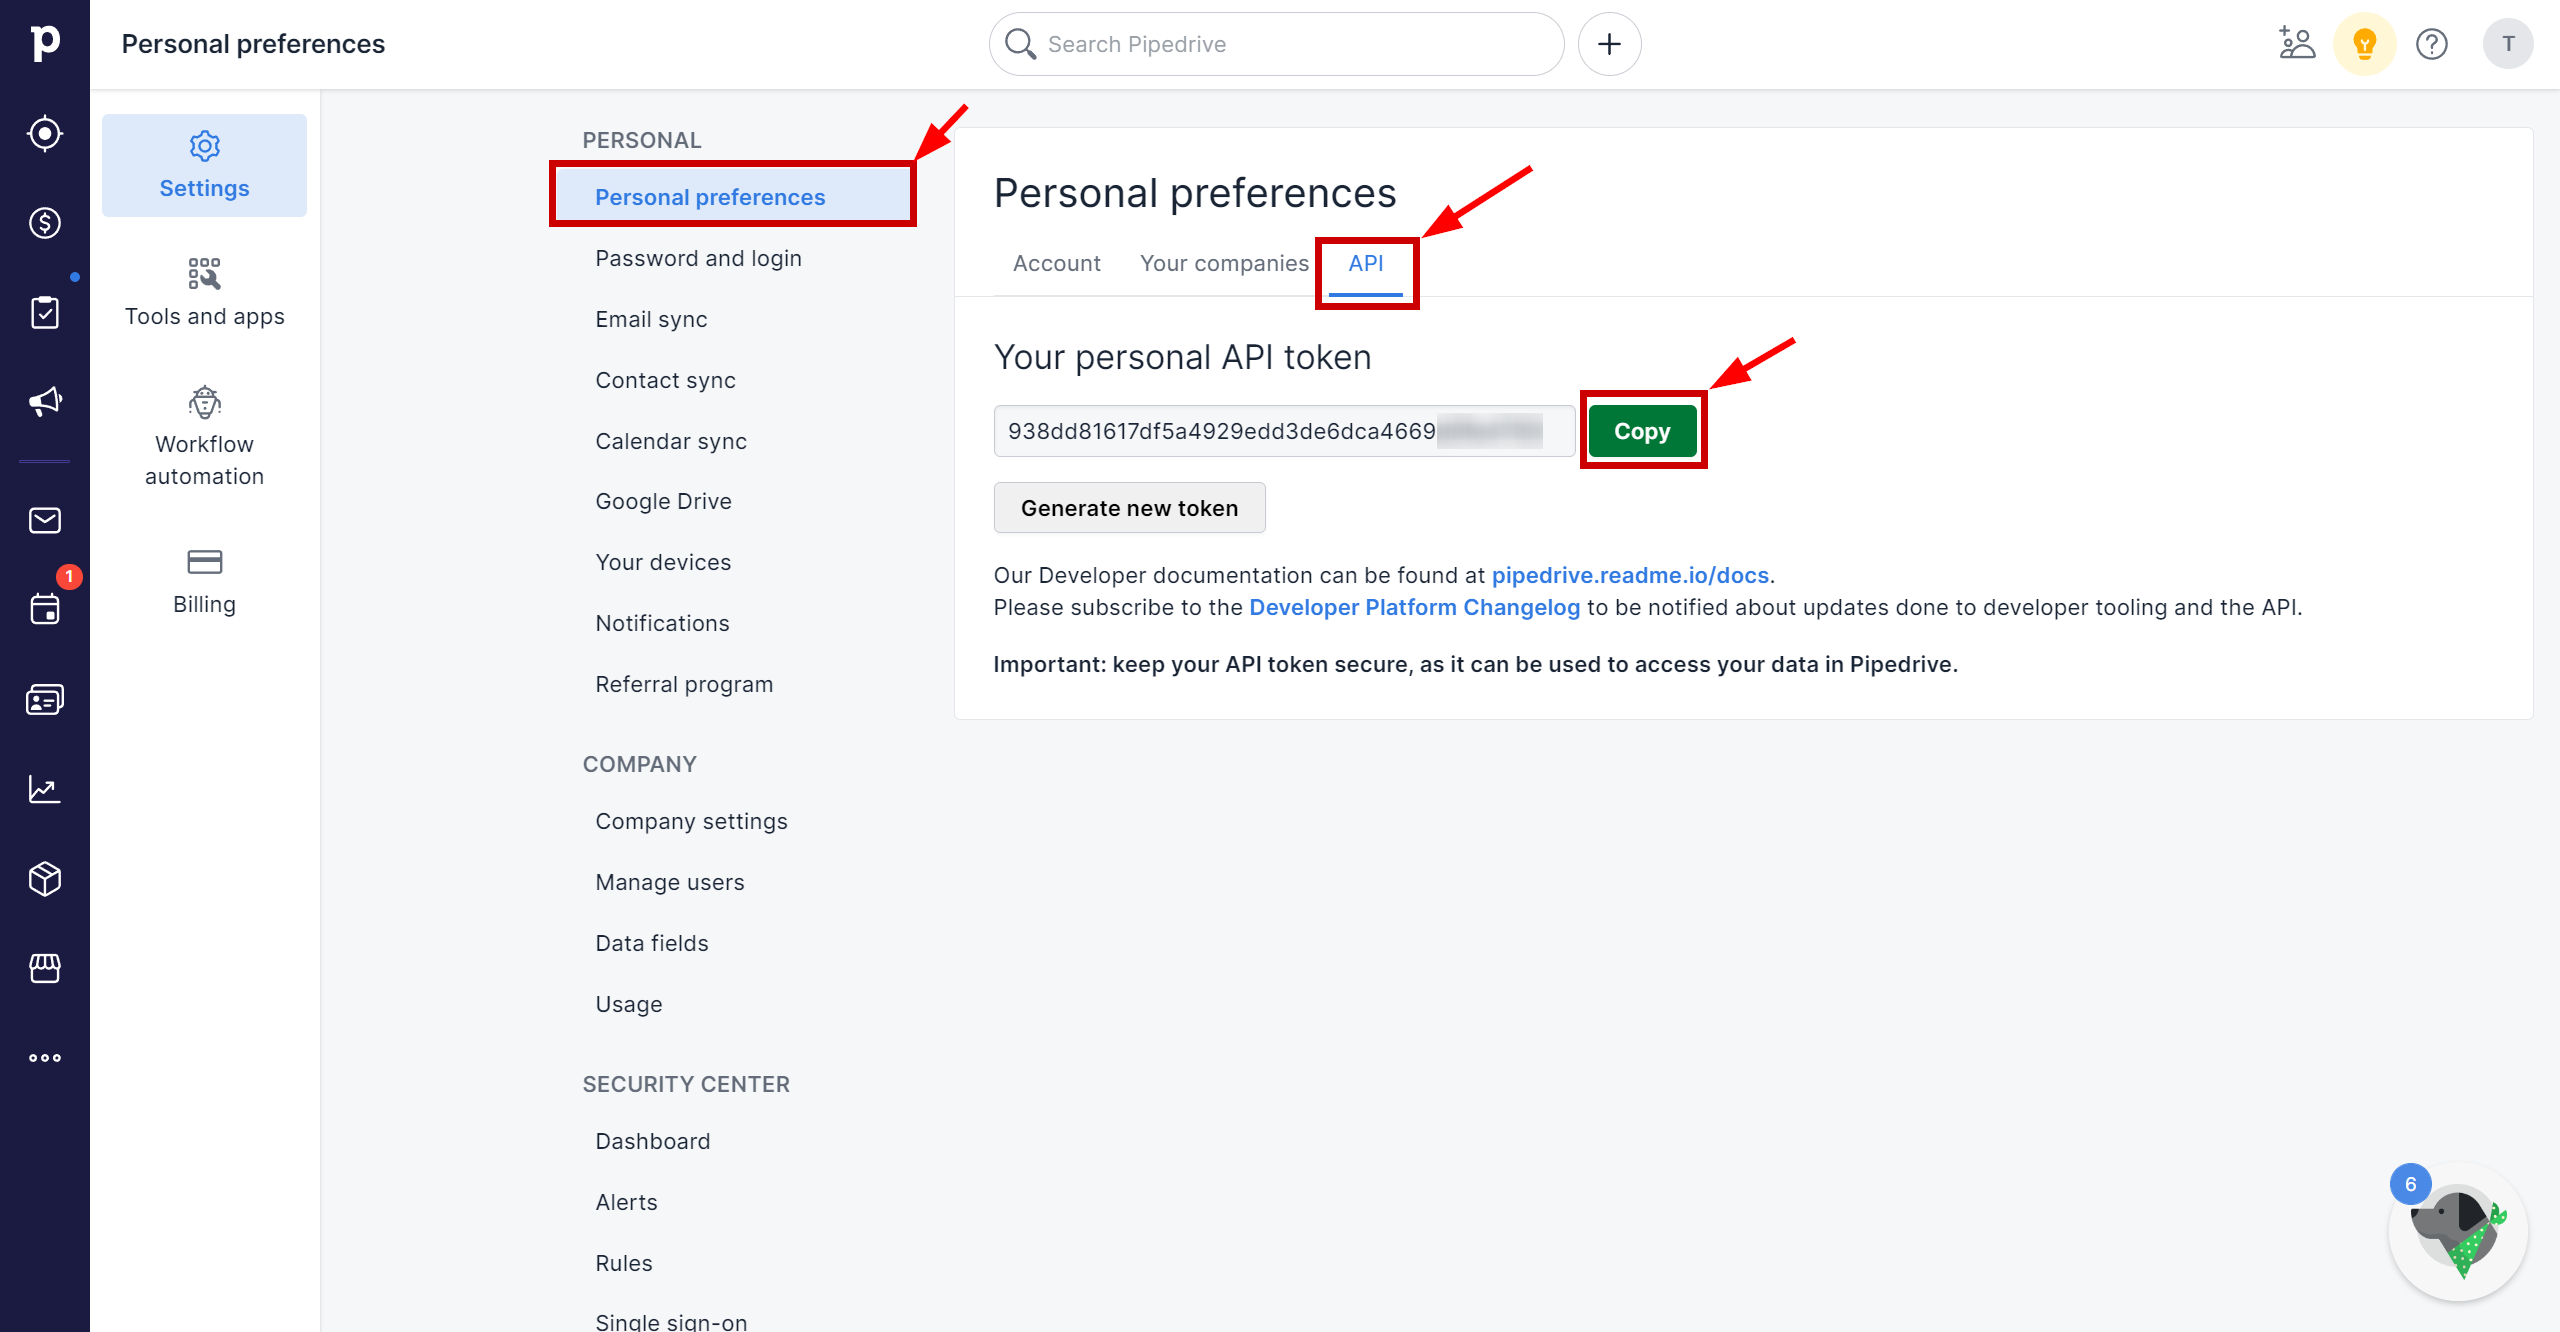Screen dimensions: 2560x1332
Task: Click Generate new token button
Action: point(1129,508)
